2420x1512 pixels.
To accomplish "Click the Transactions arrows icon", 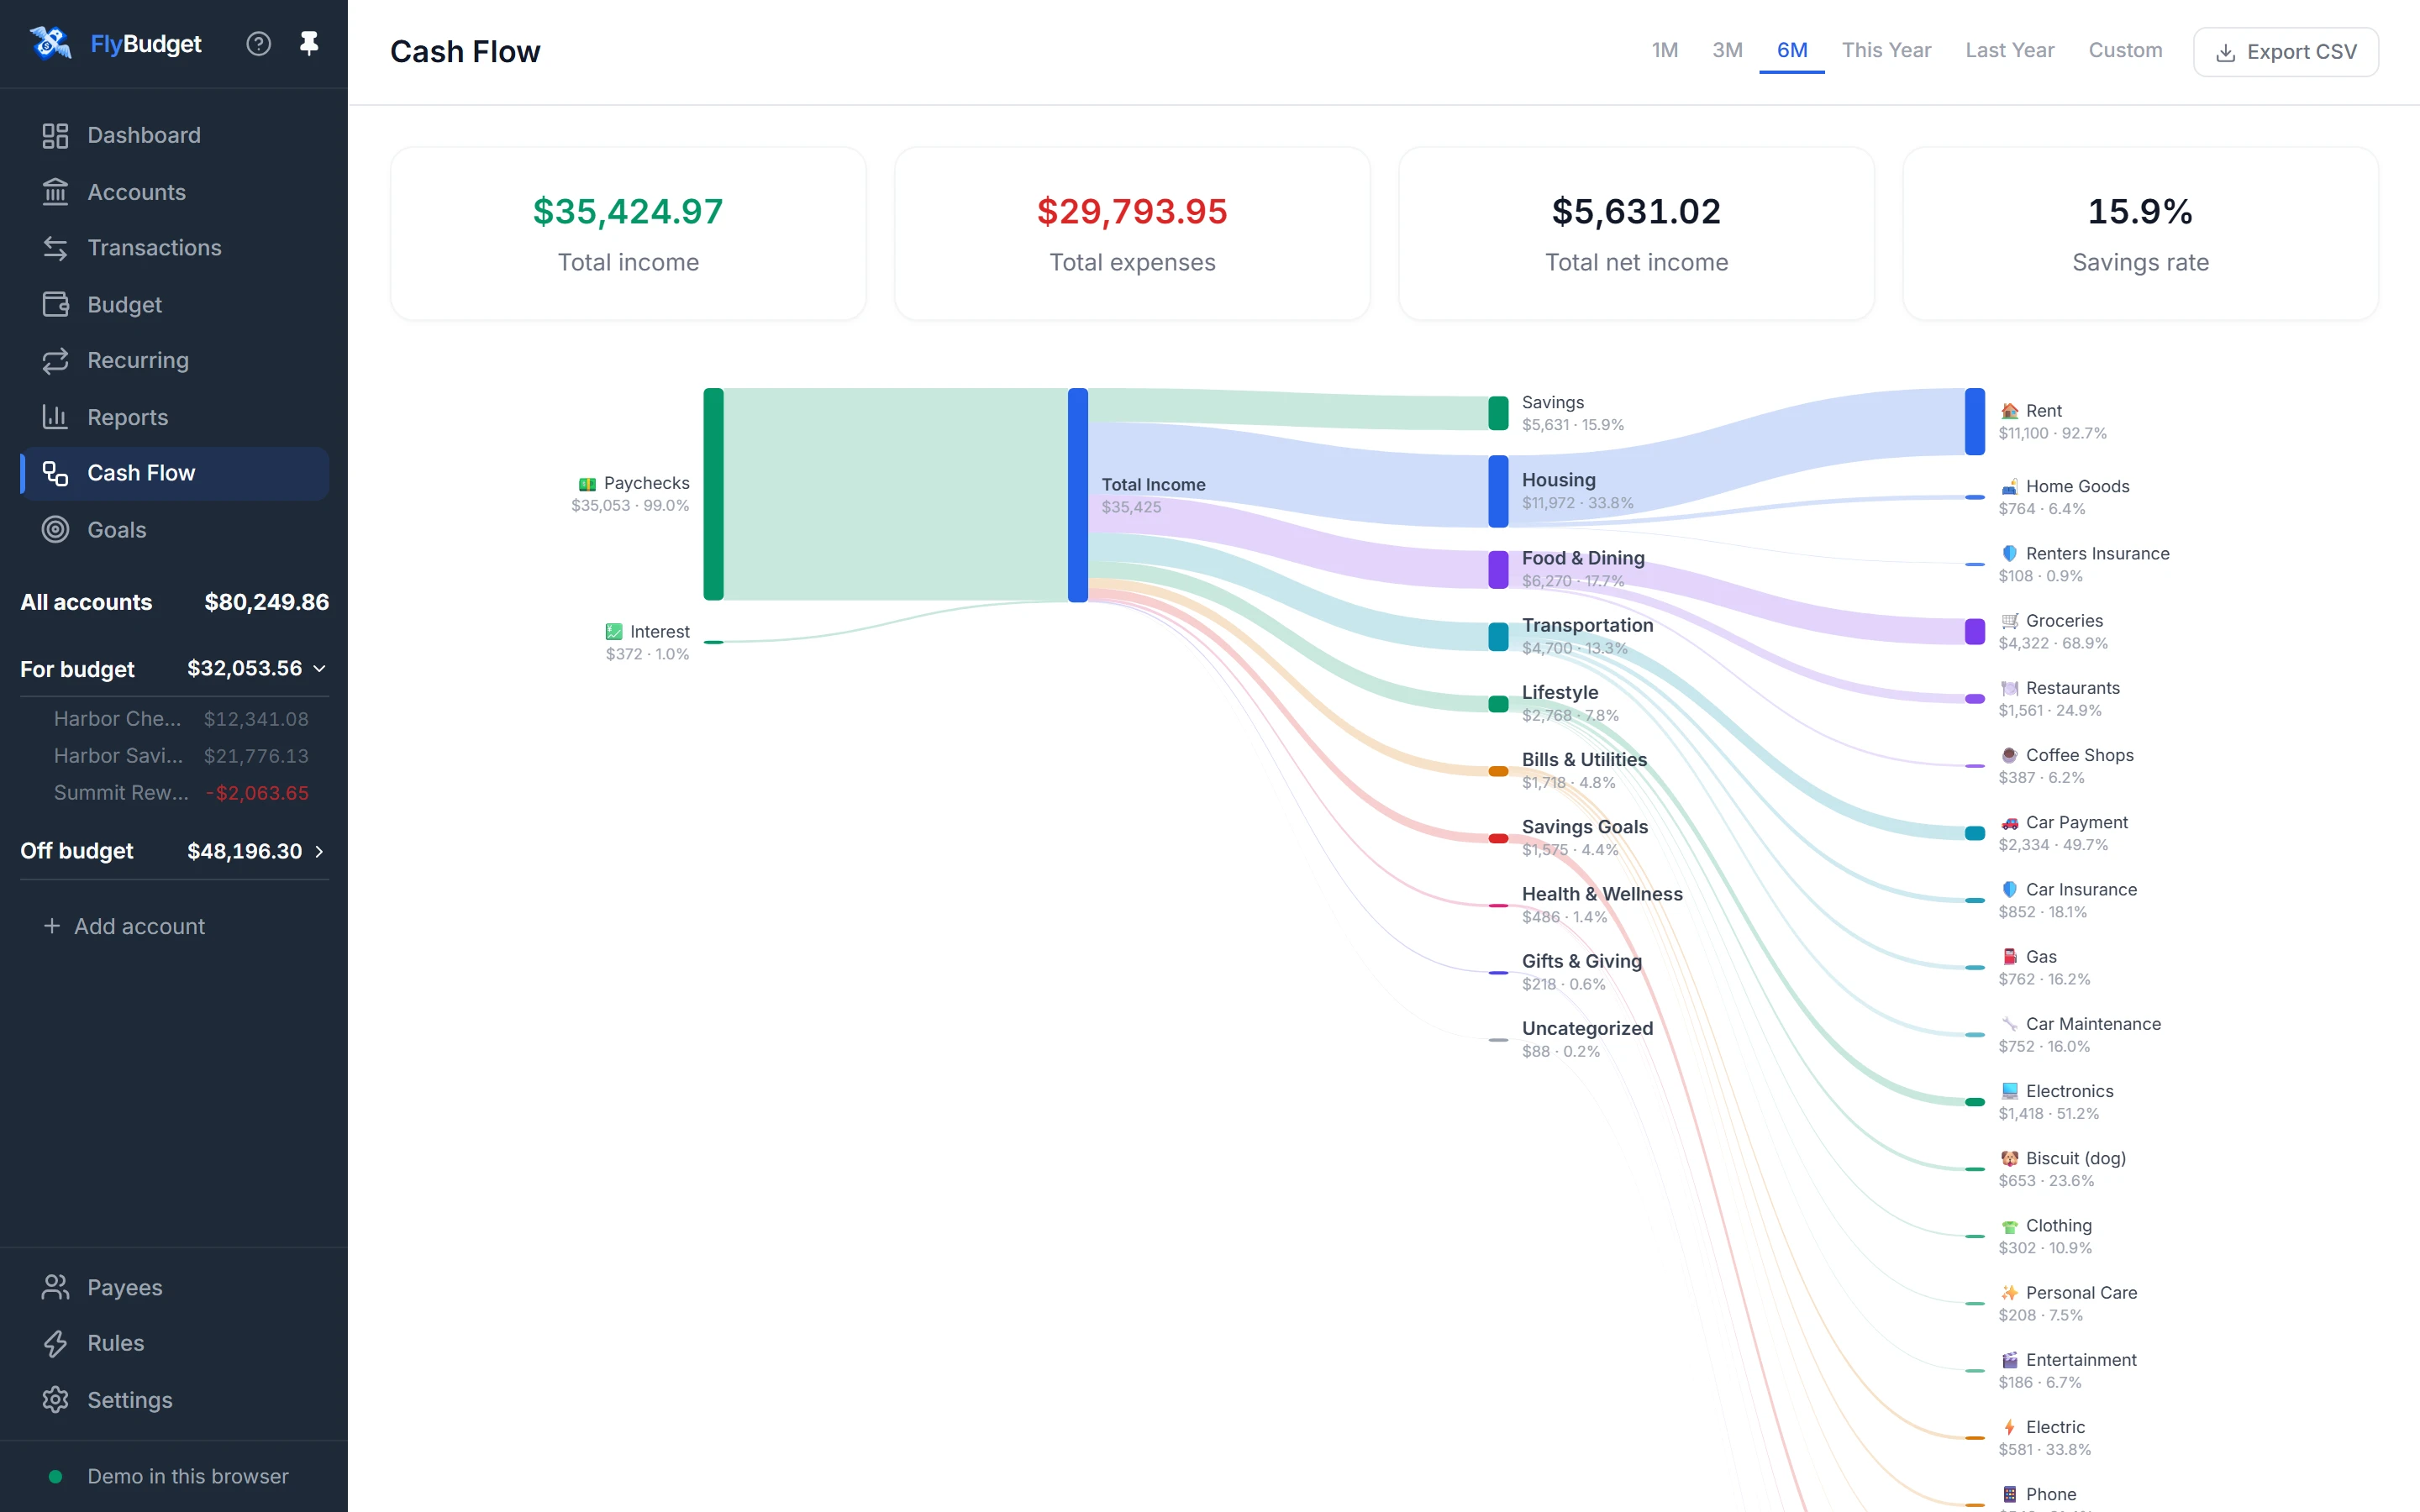I will pyautogui.click(x=55, y=247).
